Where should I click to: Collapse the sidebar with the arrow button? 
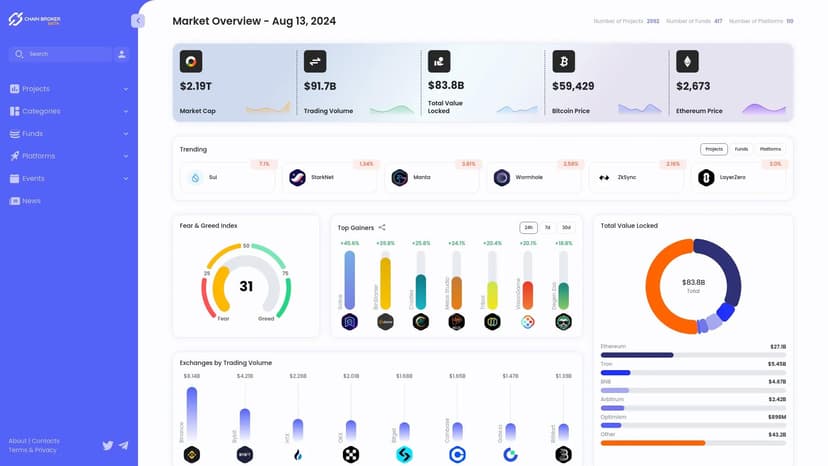138,21
